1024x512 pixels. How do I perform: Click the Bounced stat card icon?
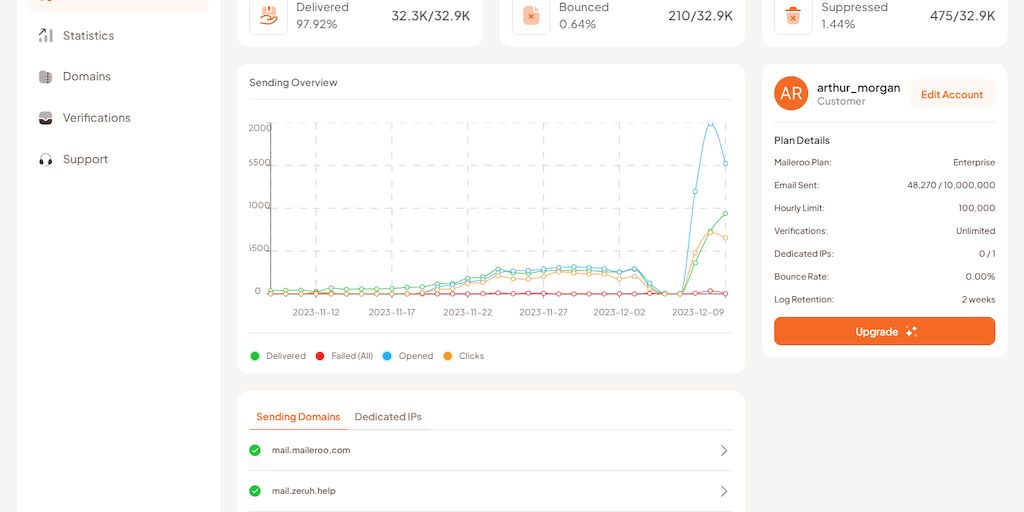(531, 15)
